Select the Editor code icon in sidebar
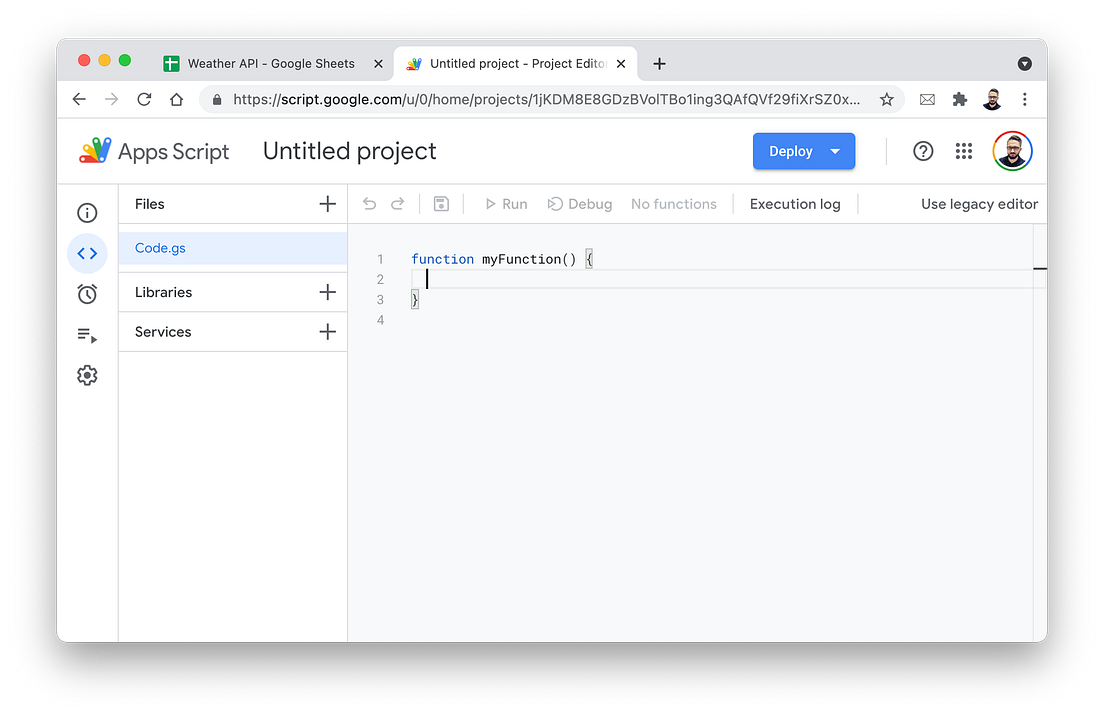This screenshot has width=1104, height=717. coord(87,254)
